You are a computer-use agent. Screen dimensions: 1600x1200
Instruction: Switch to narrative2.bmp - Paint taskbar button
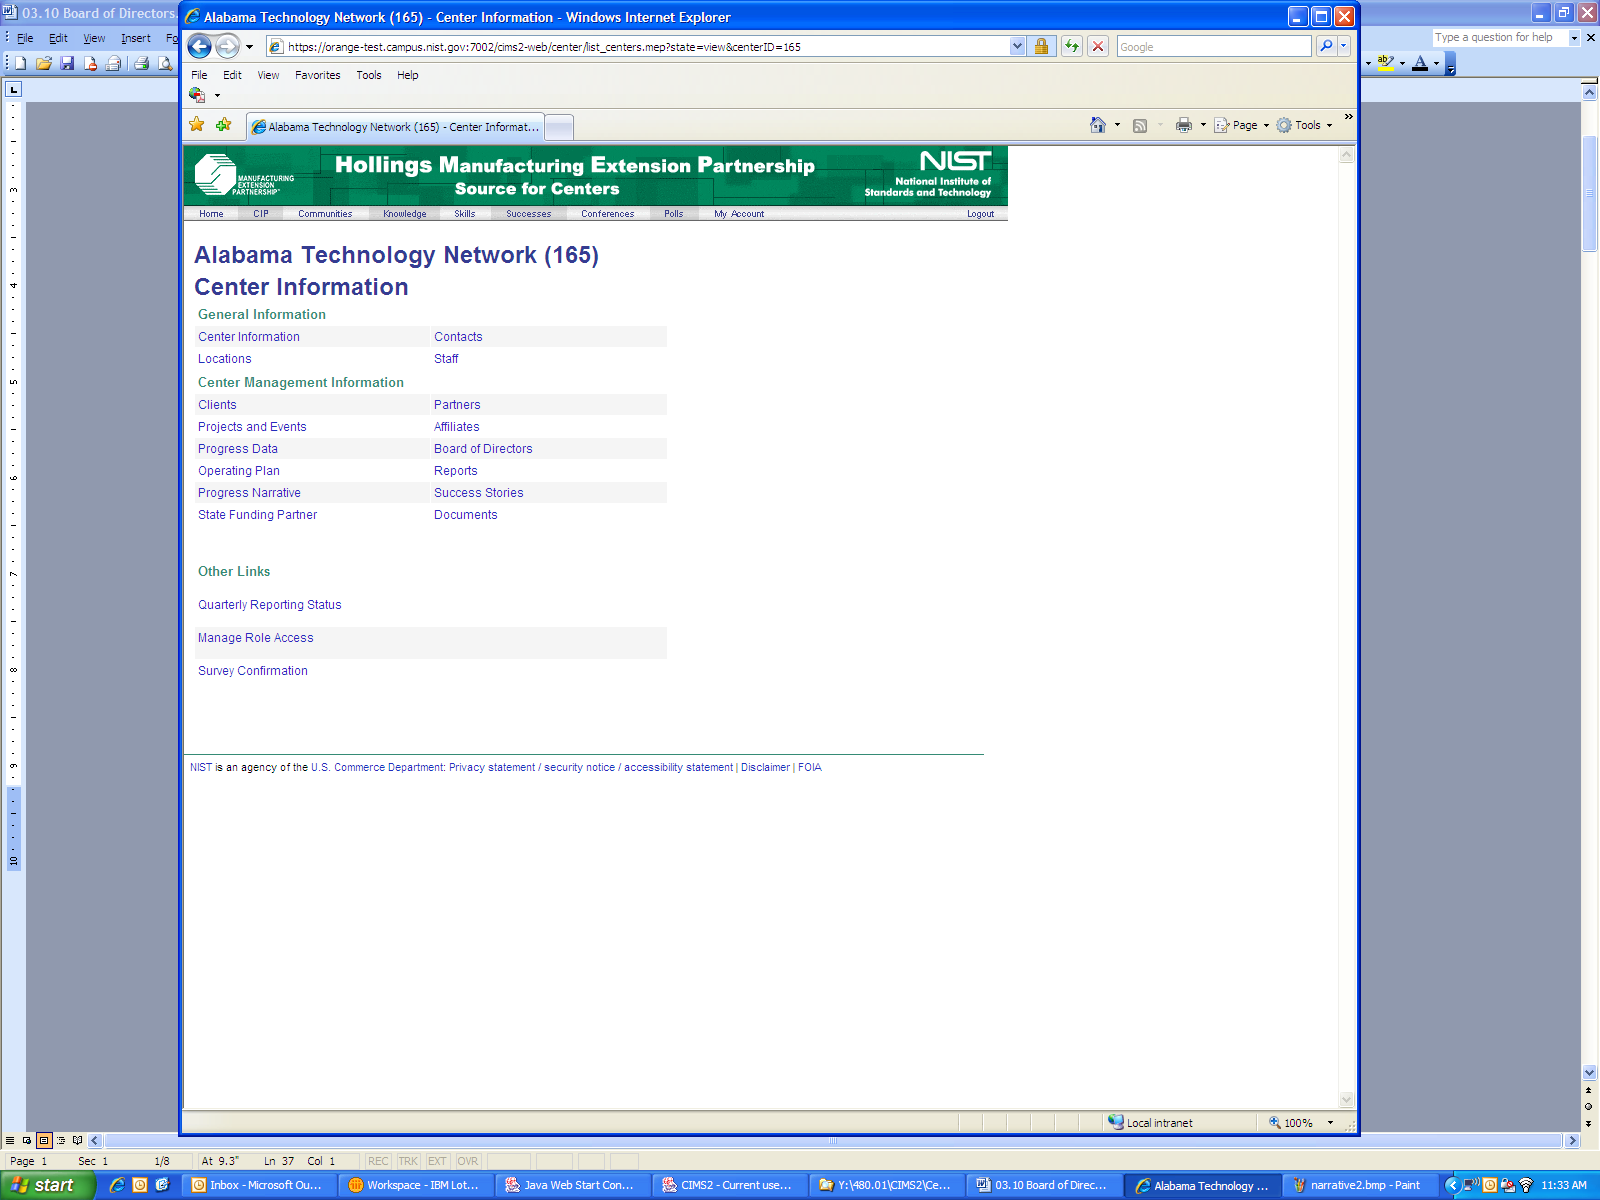(1360, 1185)
